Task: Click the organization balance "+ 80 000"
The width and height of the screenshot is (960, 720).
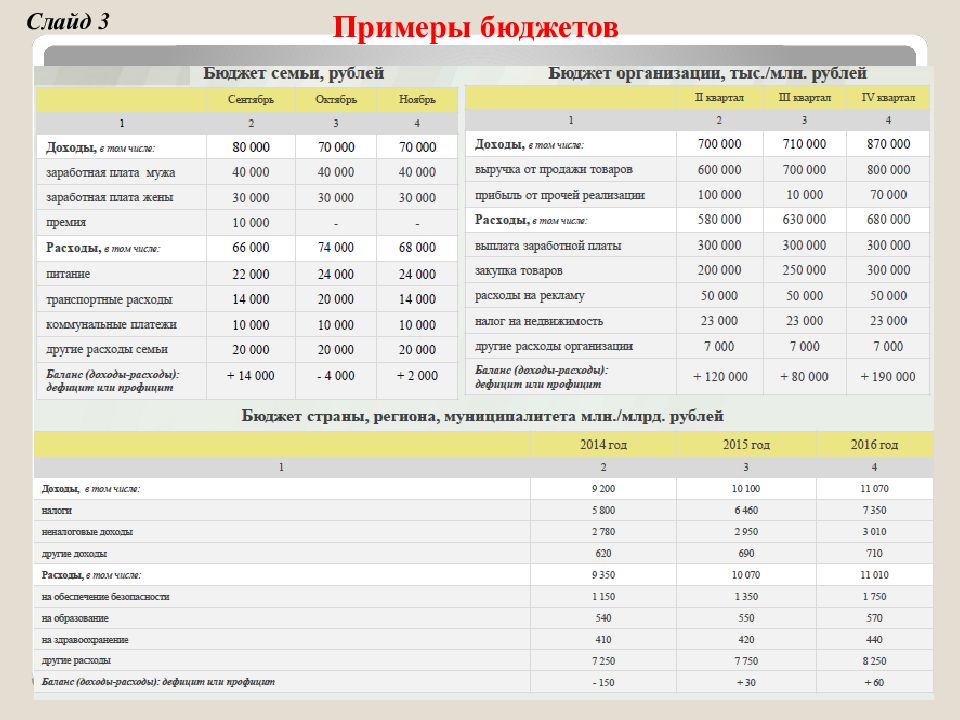Action: 804,377
